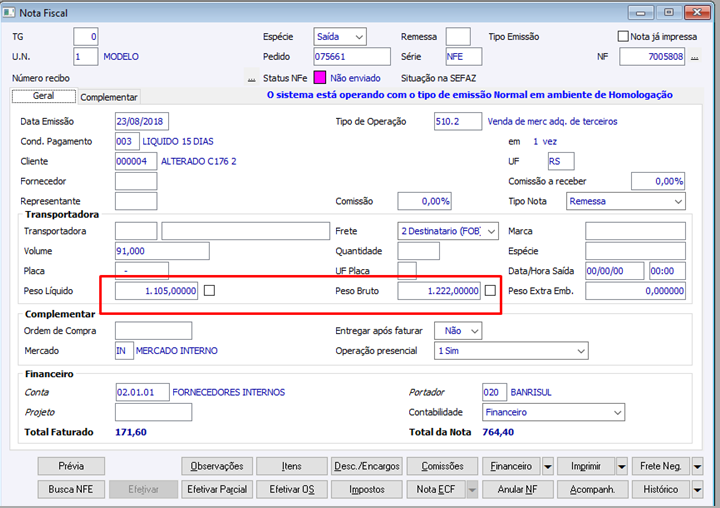Expand the arrow next to Imprimir button
This screenshot has width=720, height=508.
(622, 466)
